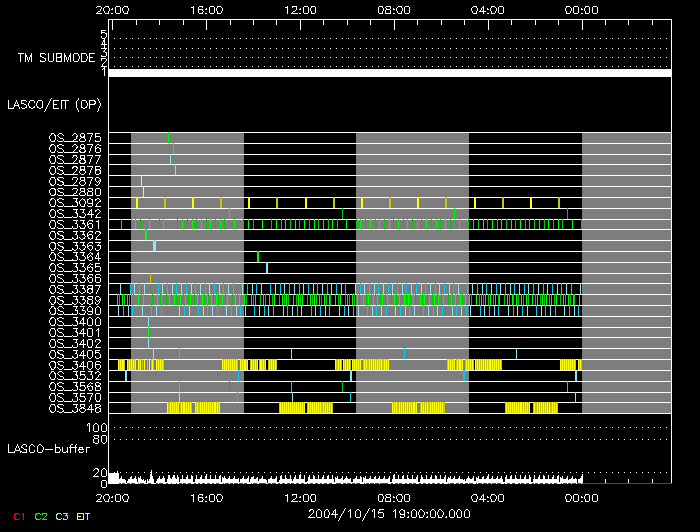Click the OS_3570 row label

[x=75, y=398]
